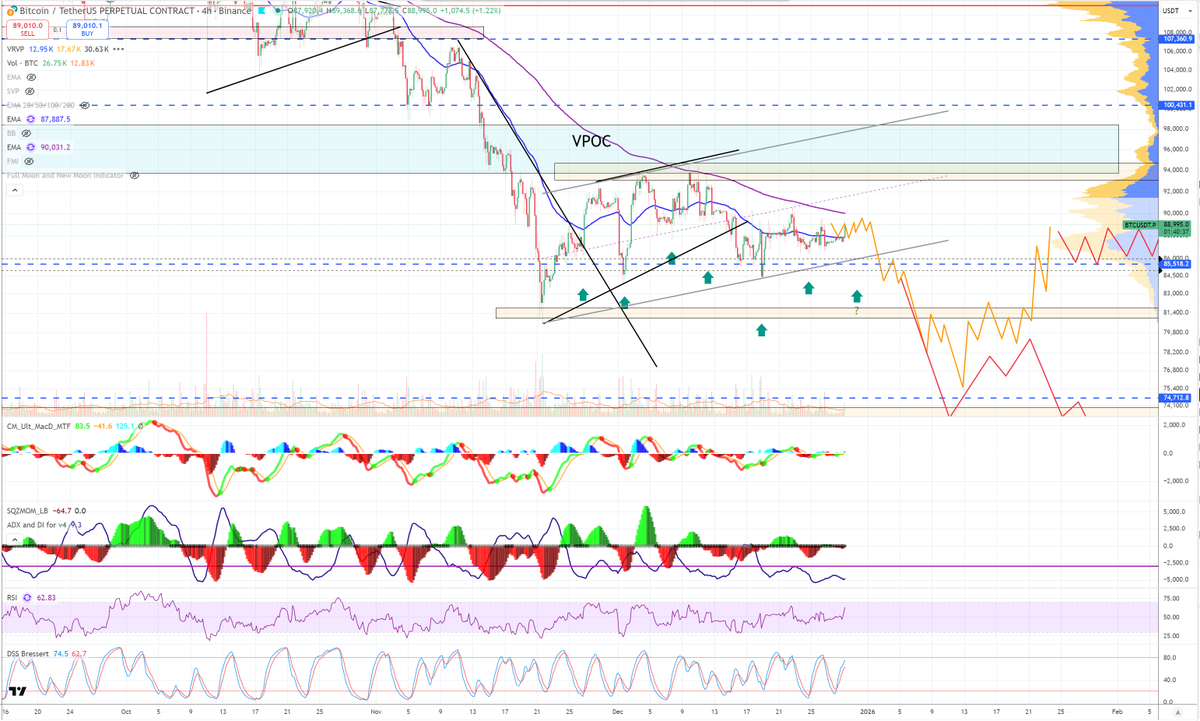The image size is (1200, 721).
Task: Show the hidden BB indicator via its eye icon
Action: point(27,132)
